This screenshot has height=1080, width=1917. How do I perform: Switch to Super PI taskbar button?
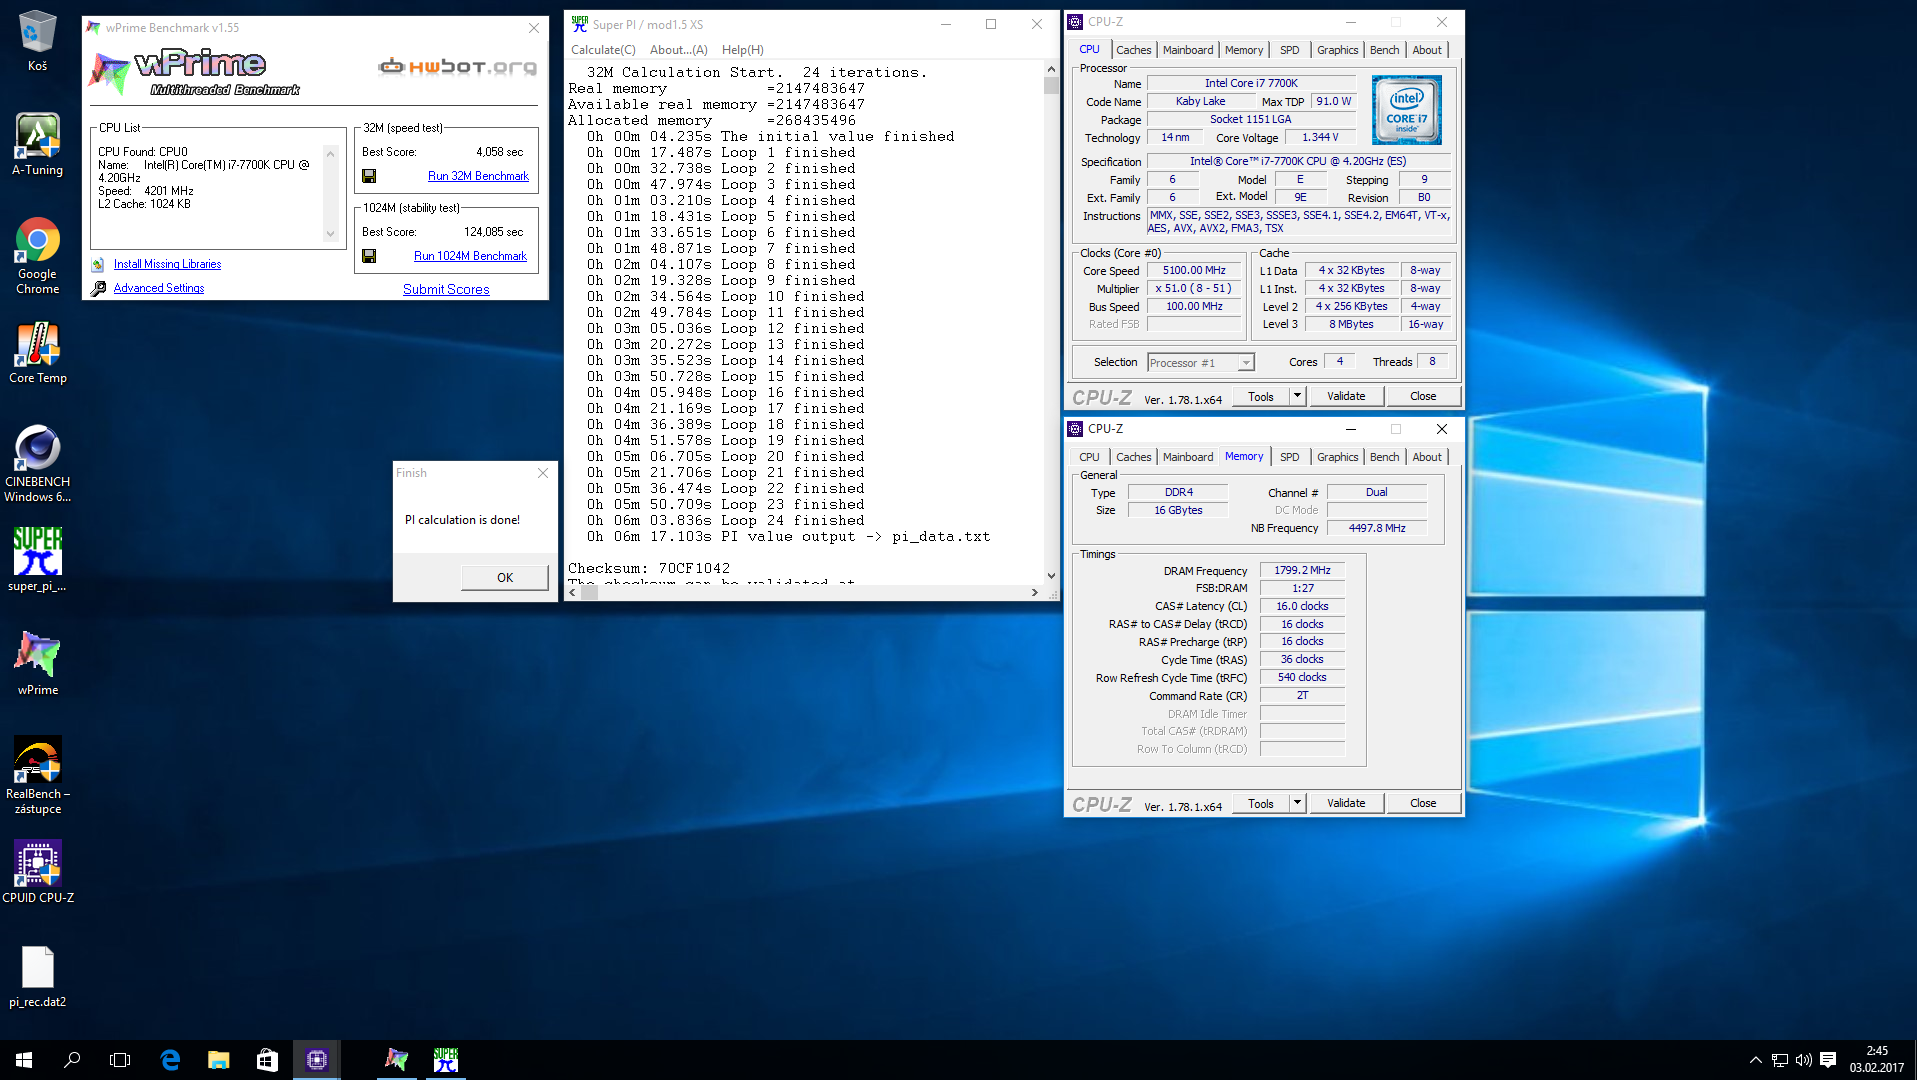tap(446, 1060)
